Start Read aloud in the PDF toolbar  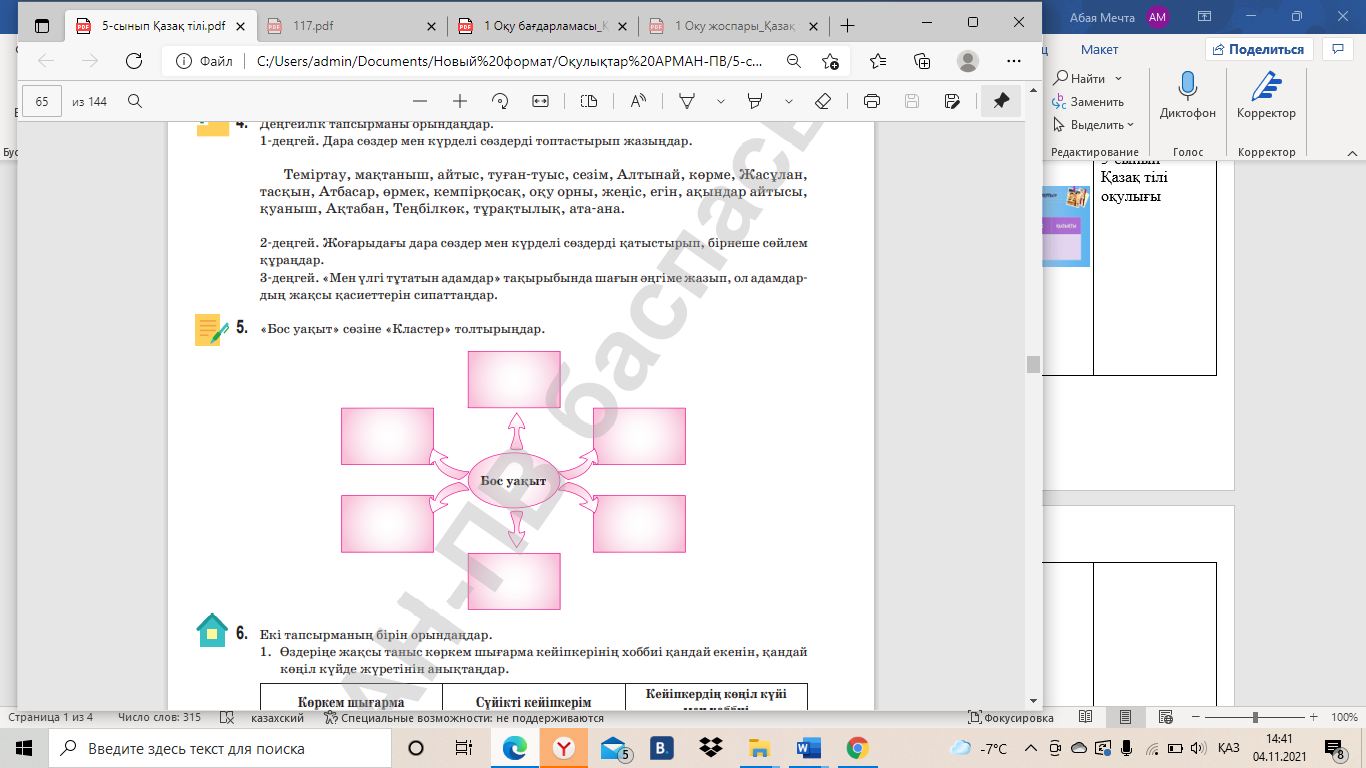[x=637, y=101]
